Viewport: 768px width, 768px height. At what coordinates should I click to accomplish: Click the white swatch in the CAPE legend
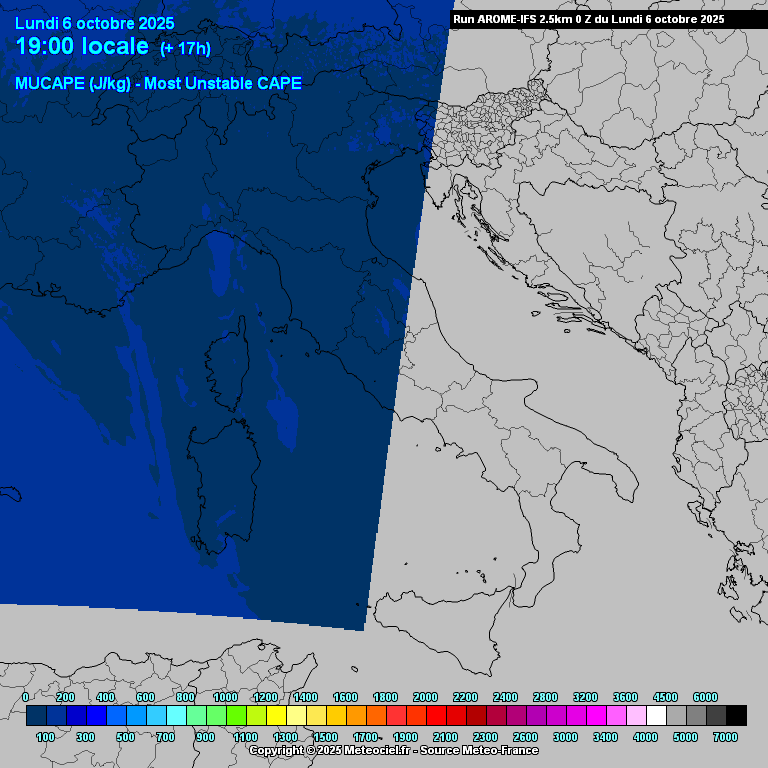pos(656,715)
